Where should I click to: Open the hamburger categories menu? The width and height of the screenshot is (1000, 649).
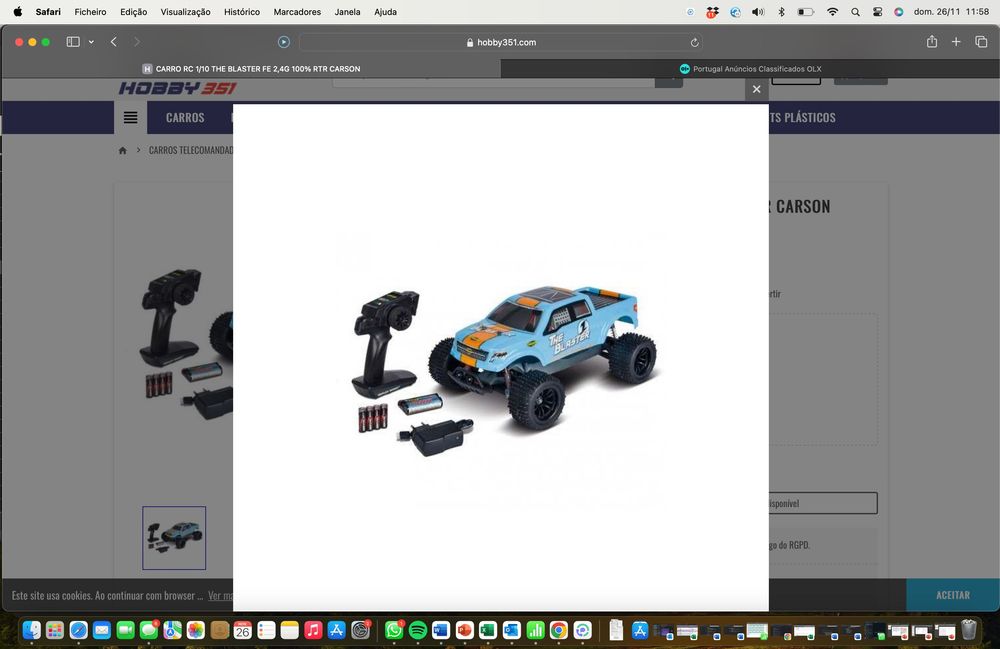(x=131, y=117)
